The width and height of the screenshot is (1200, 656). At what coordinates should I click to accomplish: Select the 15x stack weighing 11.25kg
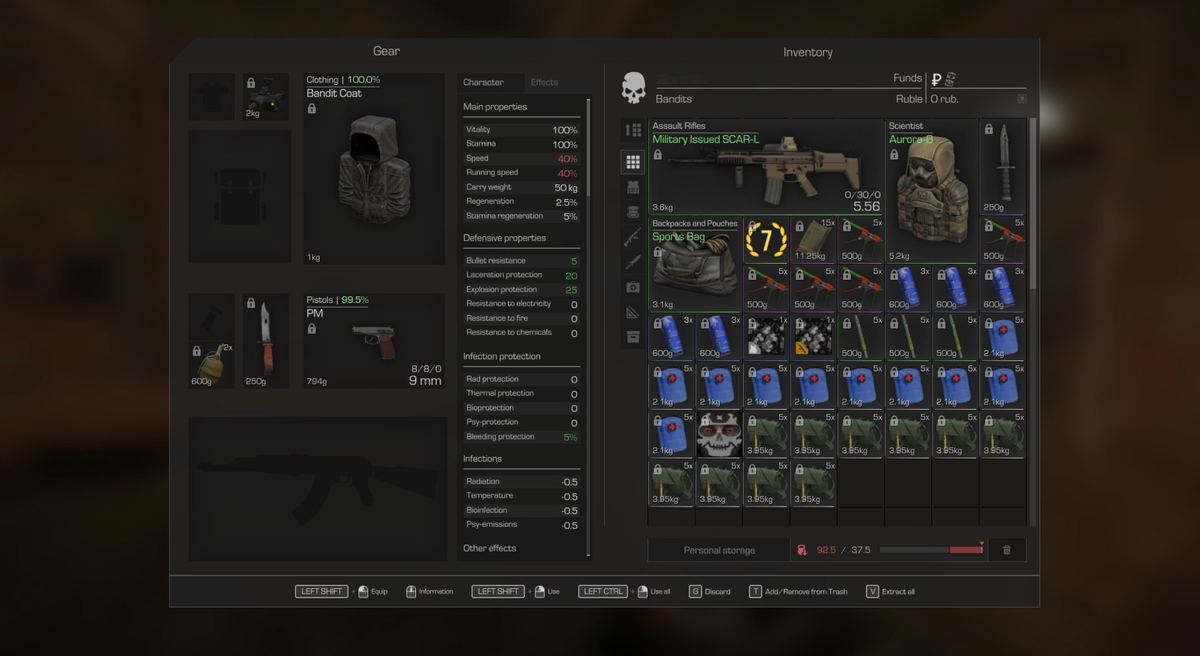(815, 241)
